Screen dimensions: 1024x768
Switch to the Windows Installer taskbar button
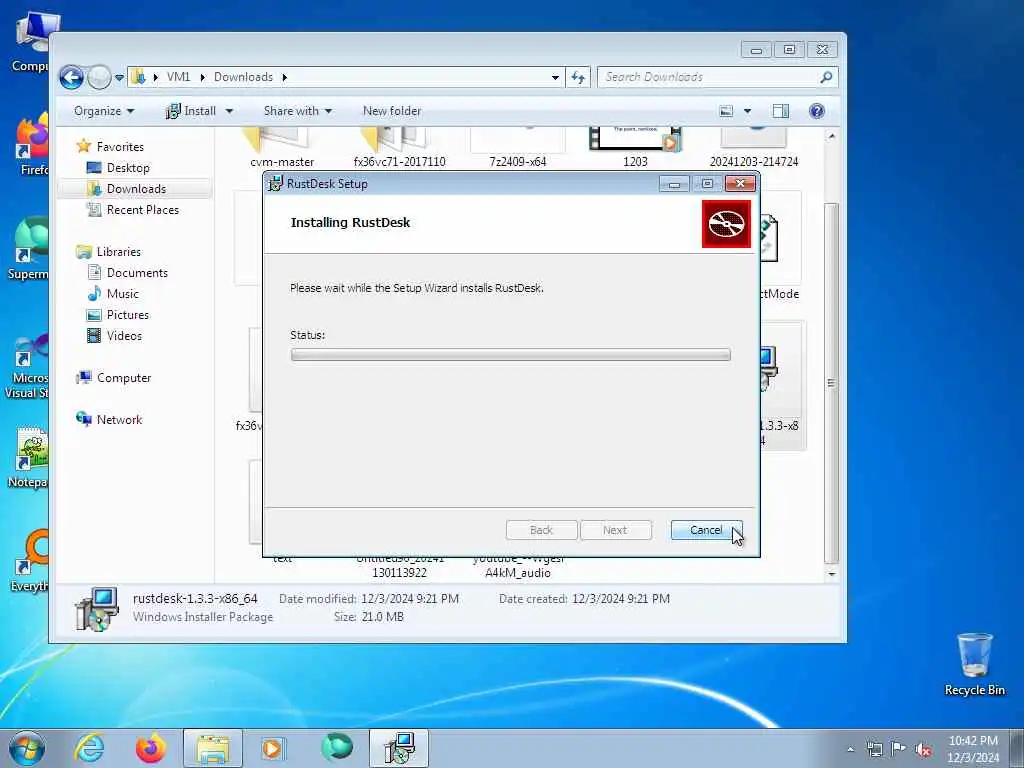[x=399, y=748]
